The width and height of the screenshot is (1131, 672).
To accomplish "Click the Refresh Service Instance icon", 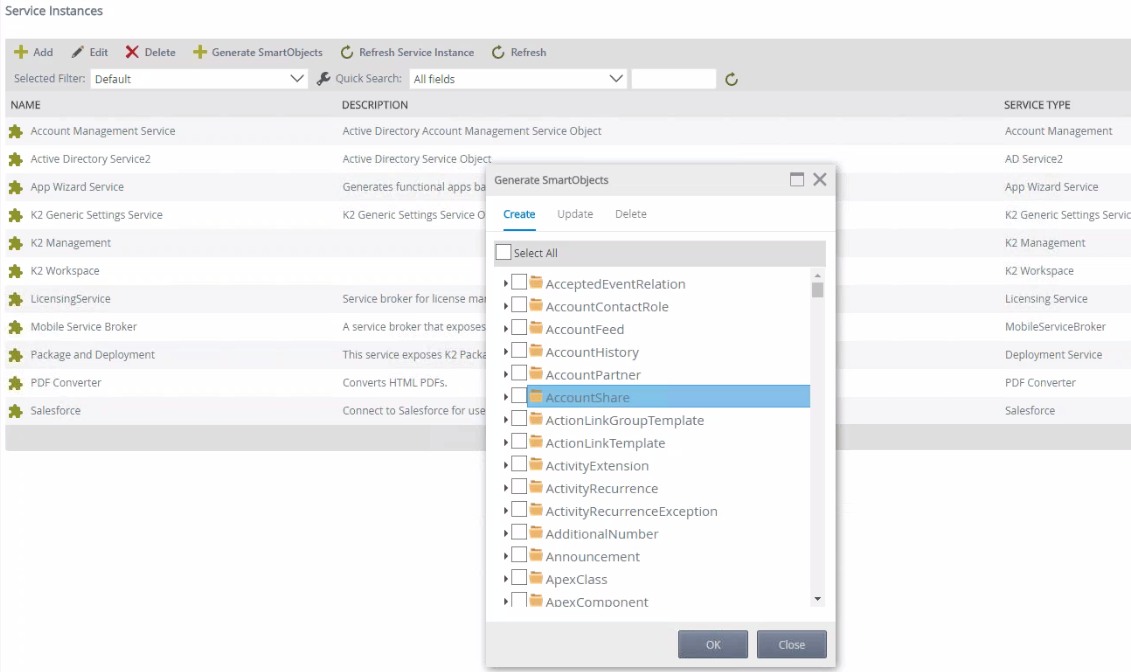I will click(x=347, y=52).
